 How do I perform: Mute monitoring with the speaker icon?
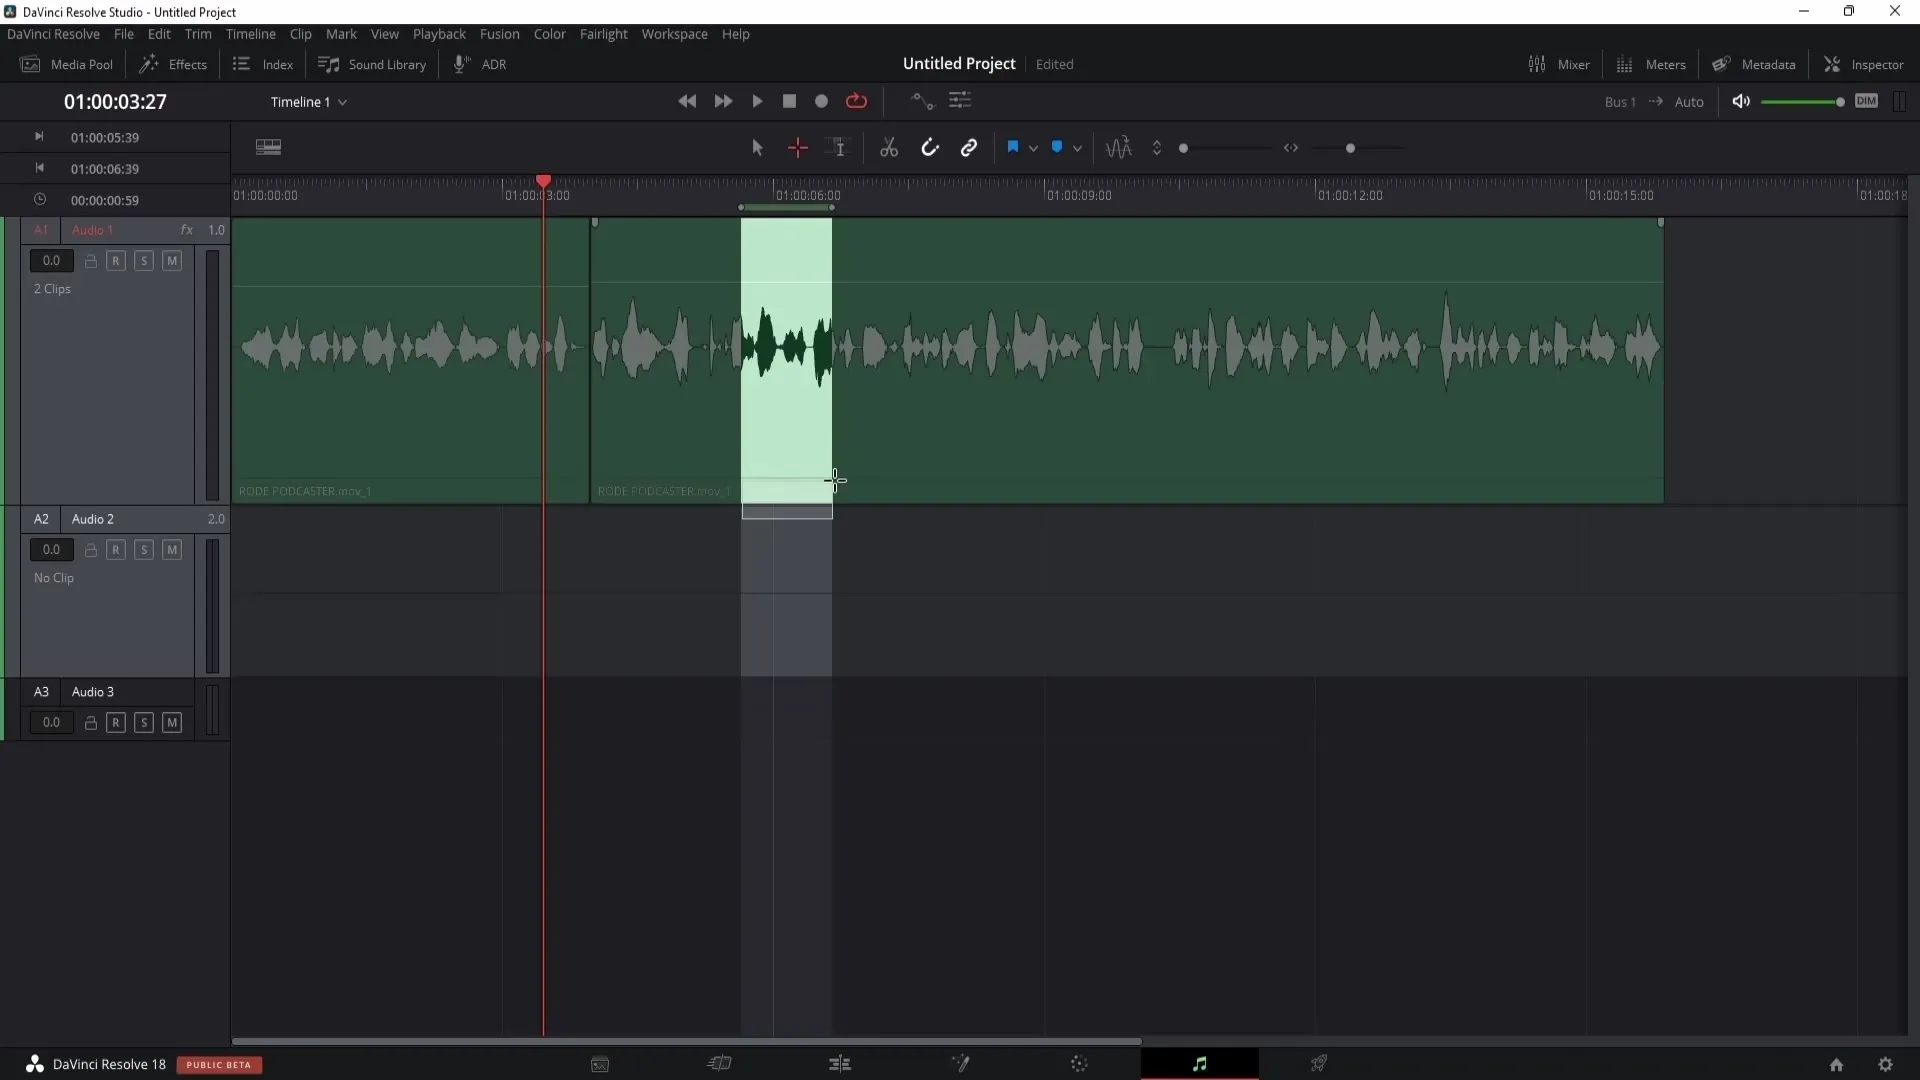point(1741,101)
